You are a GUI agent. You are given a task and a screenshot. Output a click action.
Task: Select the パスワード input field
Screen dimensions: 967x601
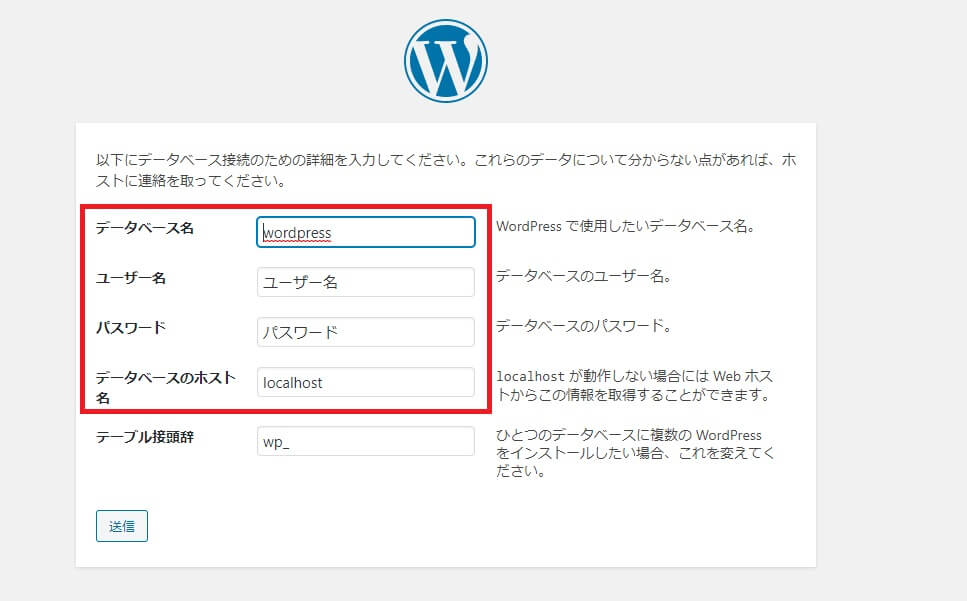[366, 332]
